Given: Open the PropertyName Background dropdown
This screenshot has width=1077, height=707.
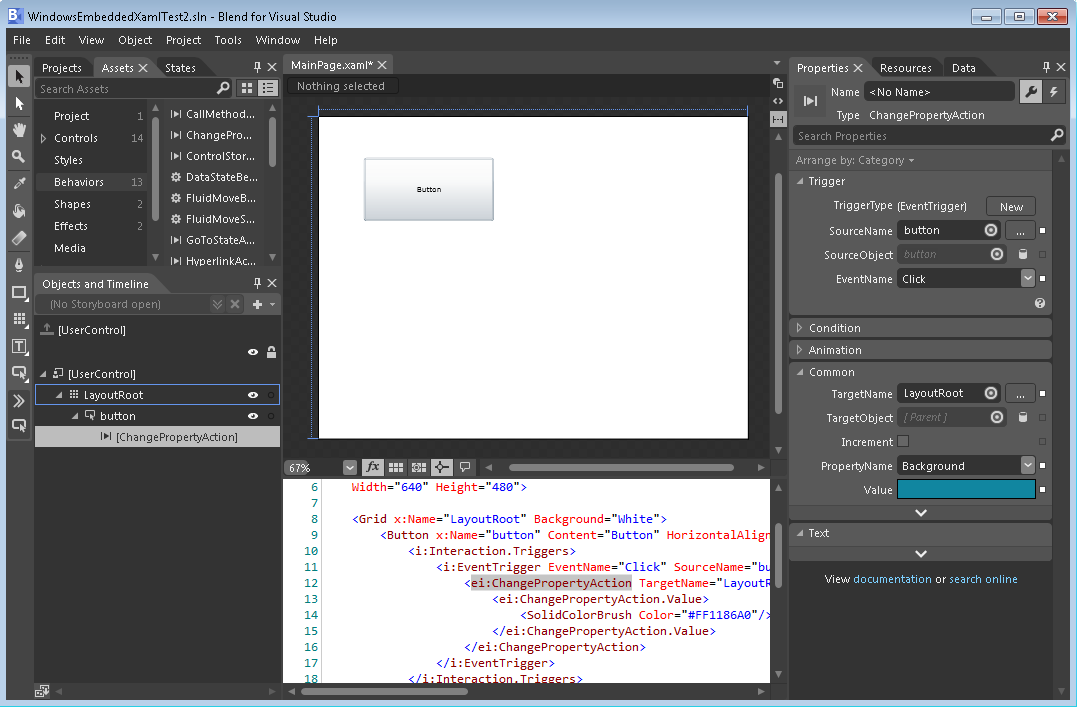Looking at the screenshot, I should click(x=1028, y=465).
